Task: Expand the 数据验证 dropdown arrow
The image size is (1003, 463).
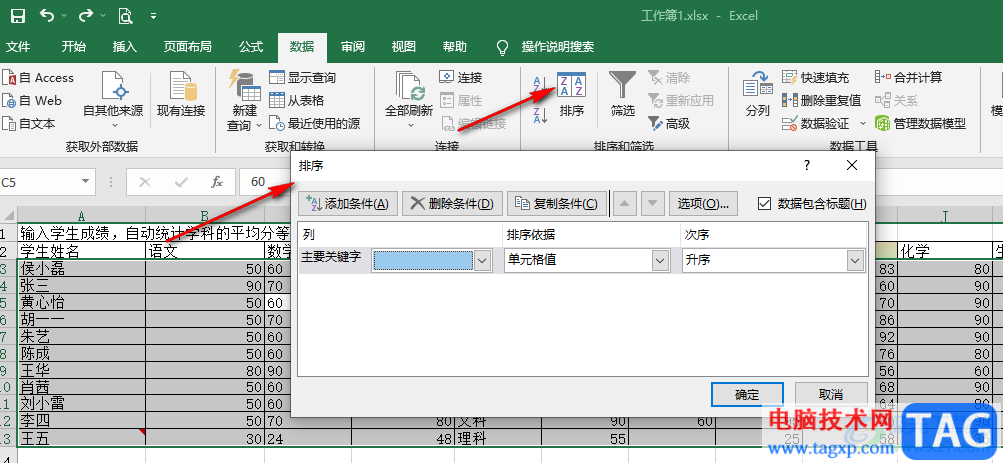Action: point(862,123)
